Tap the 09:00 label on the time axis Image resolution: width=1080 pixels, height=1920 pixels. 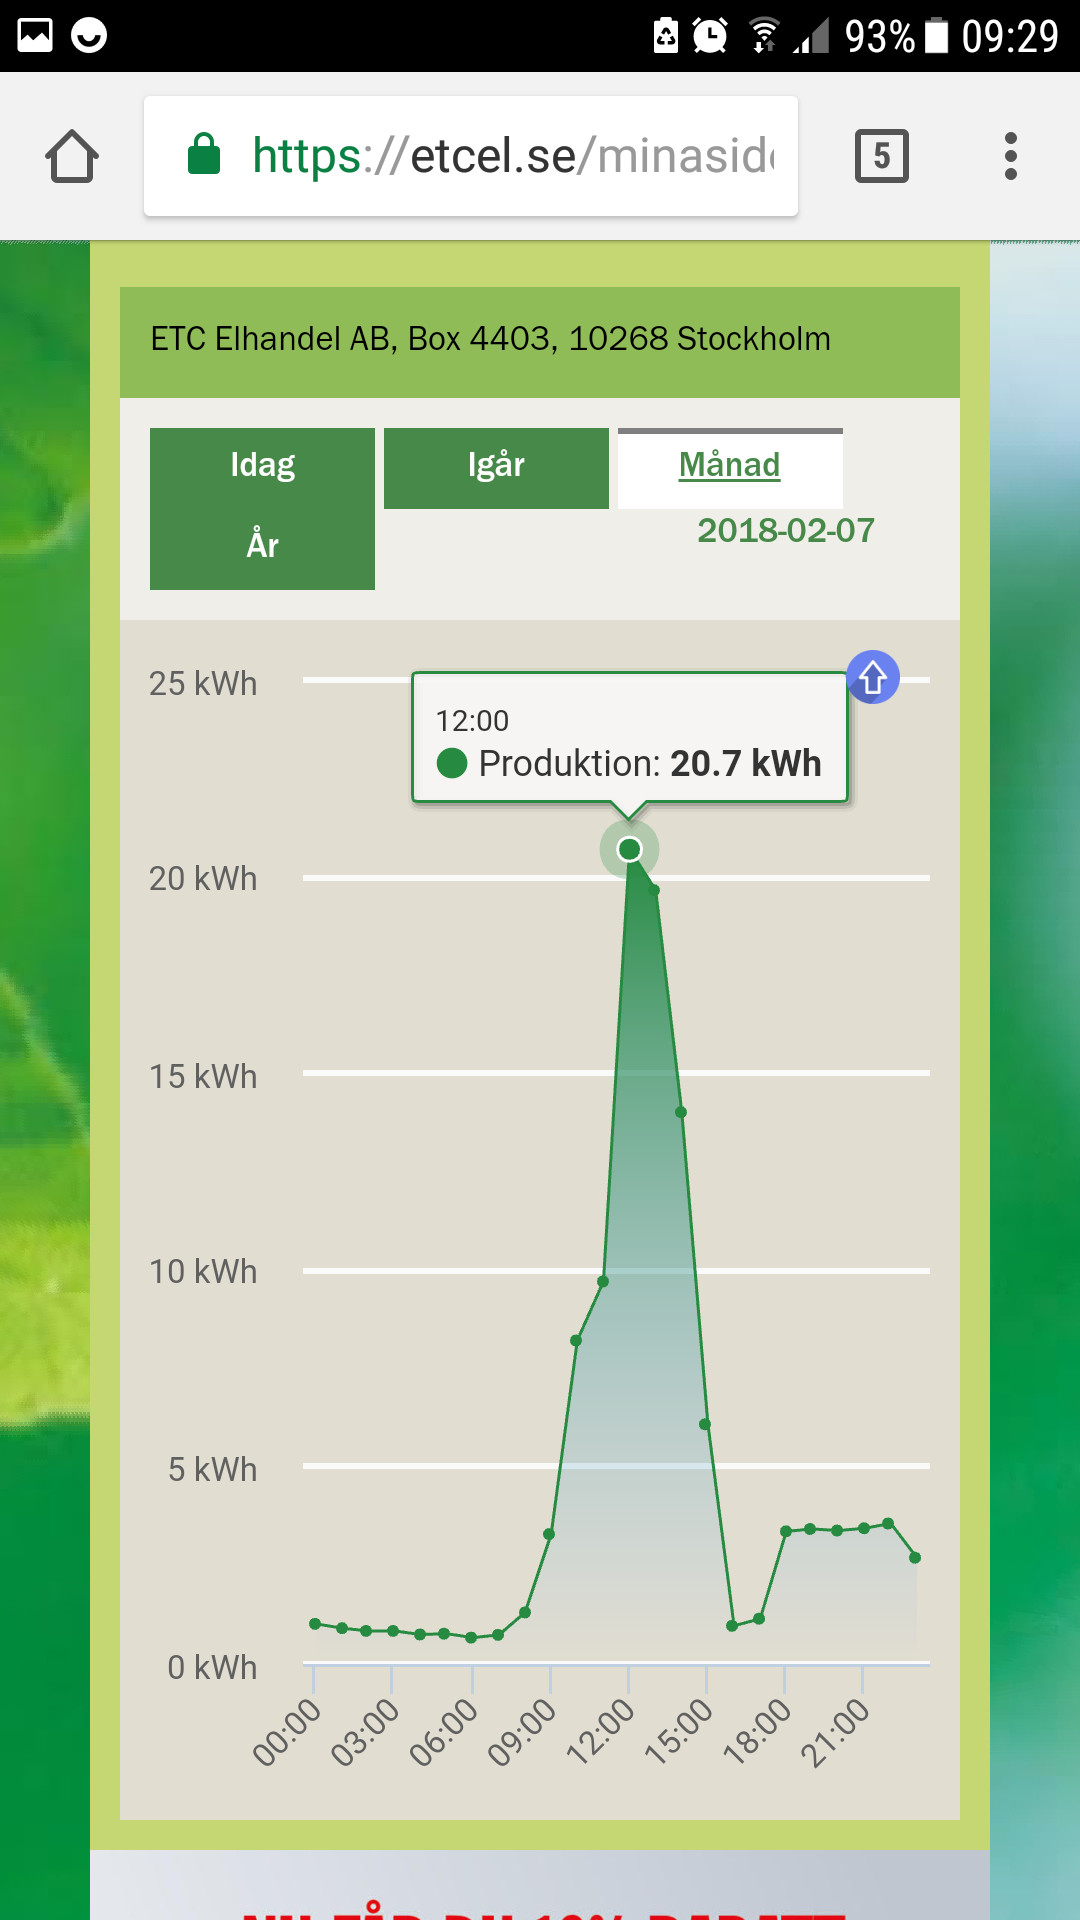(x=521, y=1732)
